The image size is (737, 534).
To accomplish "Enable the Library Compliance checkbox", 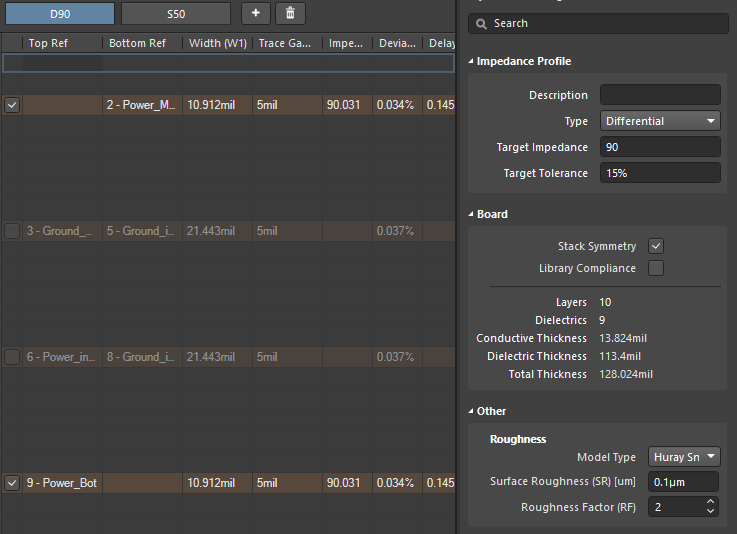I will click(x=656, y=268).
